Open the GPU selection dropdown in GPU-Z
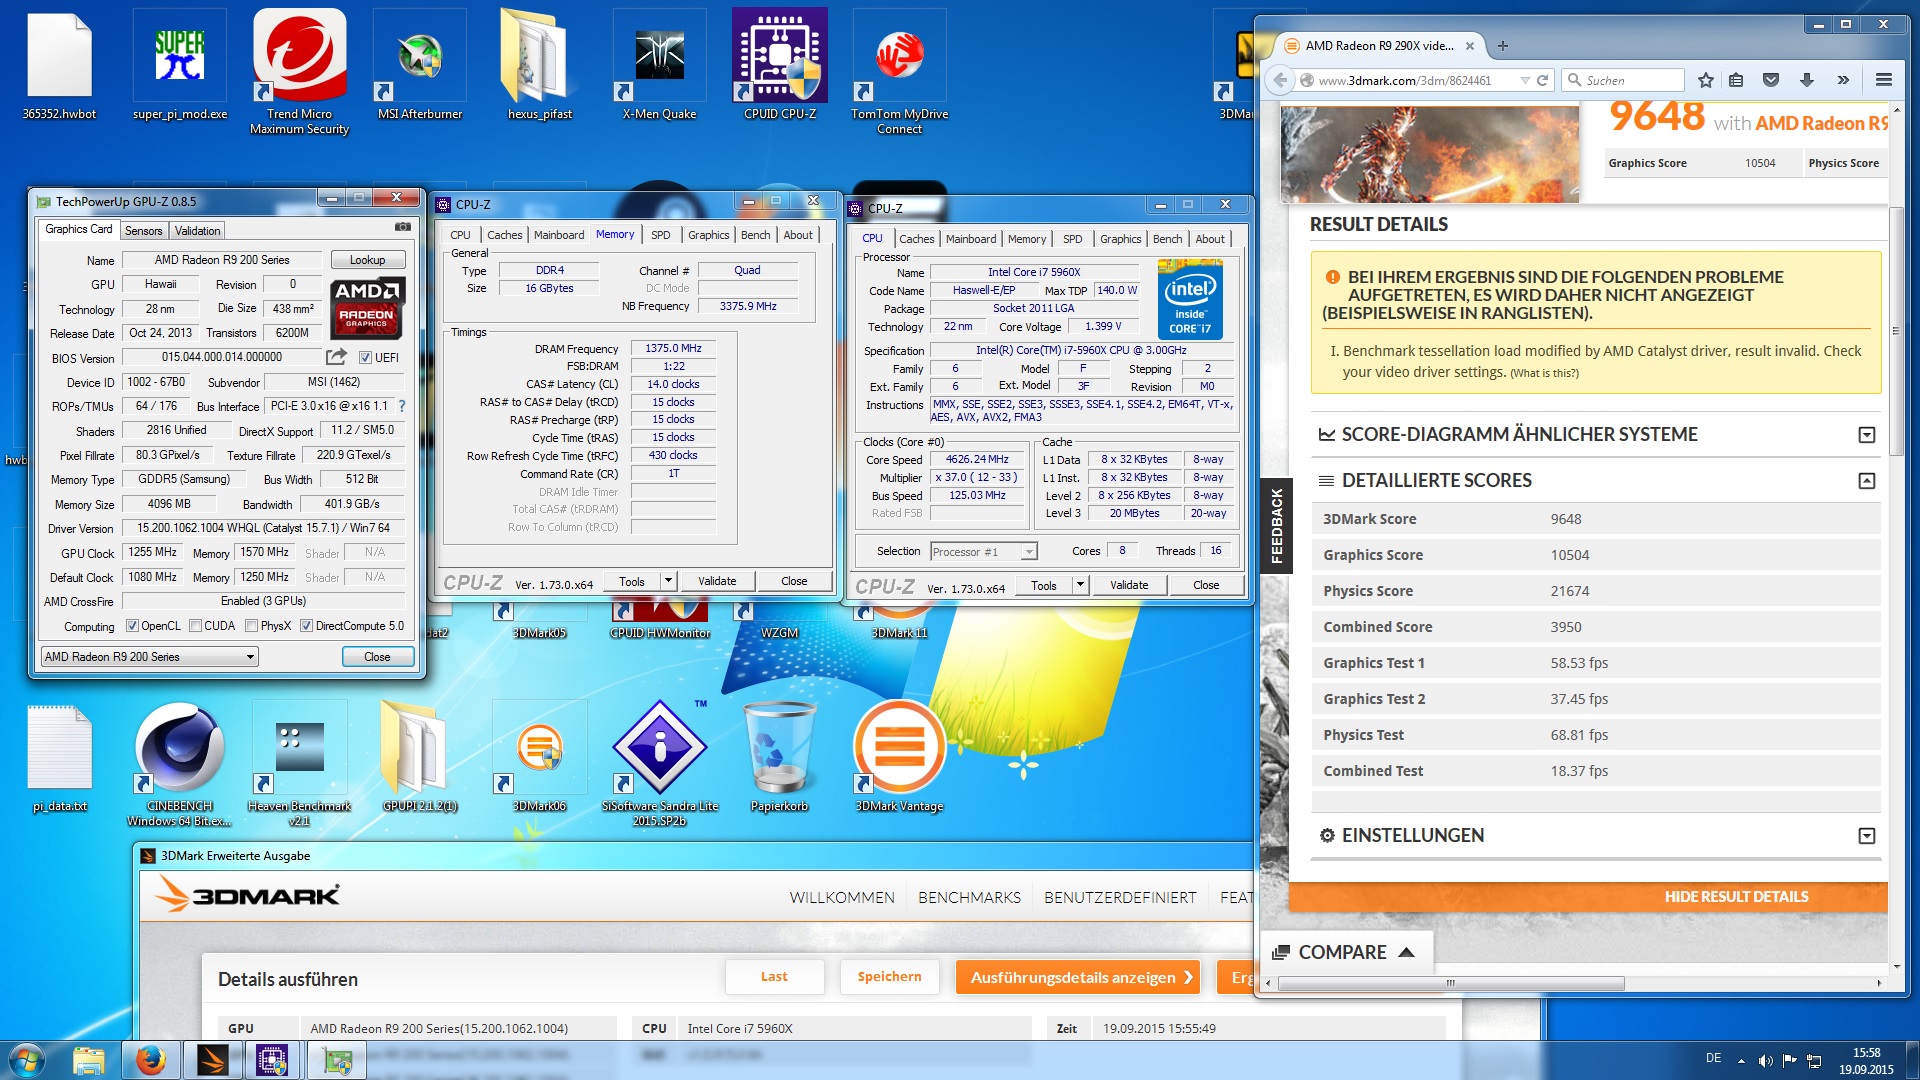 [x=149, y=657]
